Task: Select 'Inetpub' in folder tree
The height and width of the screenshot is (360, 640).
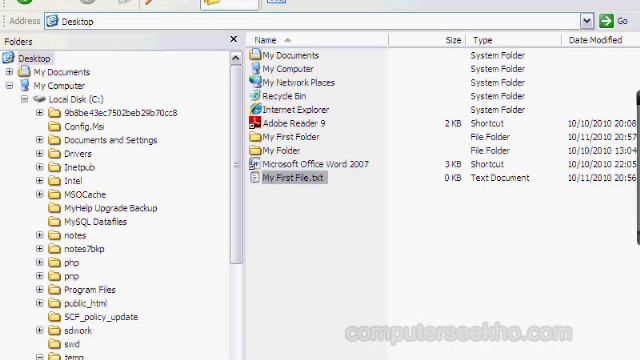Action: 80,167
